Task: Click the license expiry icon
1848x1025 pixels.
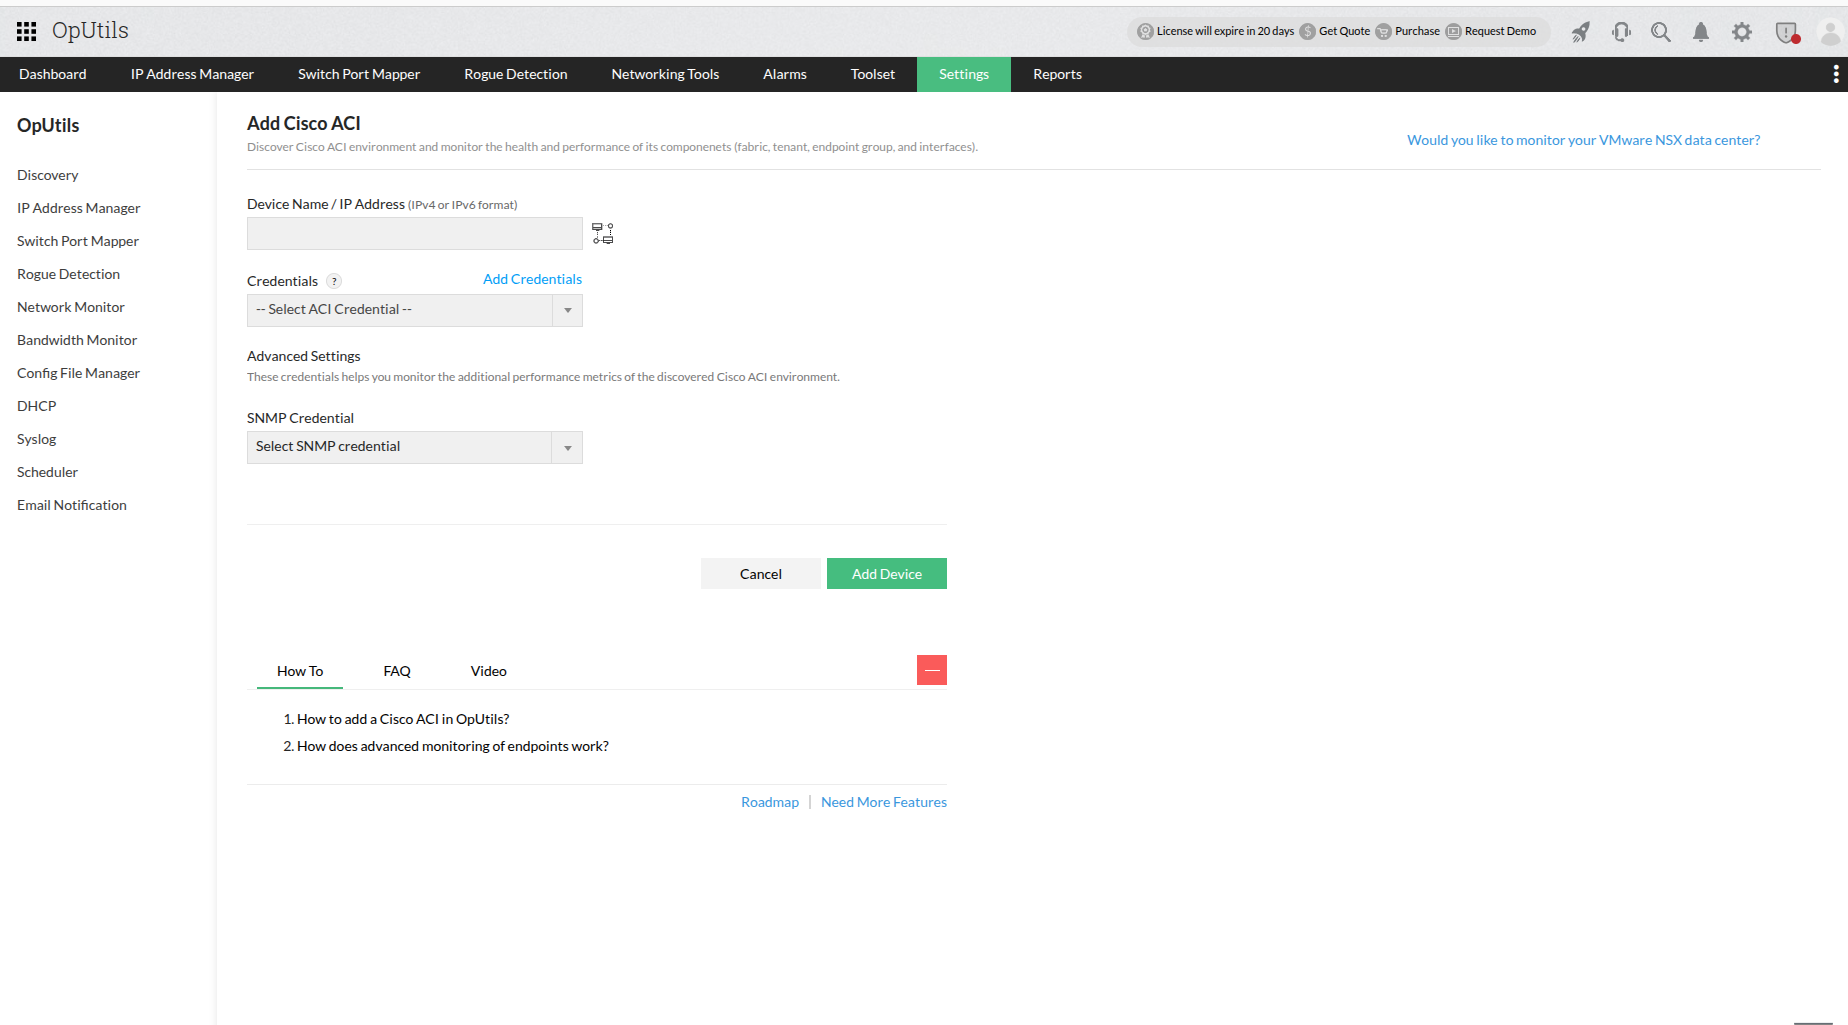Action: (x=1146, y=31)
